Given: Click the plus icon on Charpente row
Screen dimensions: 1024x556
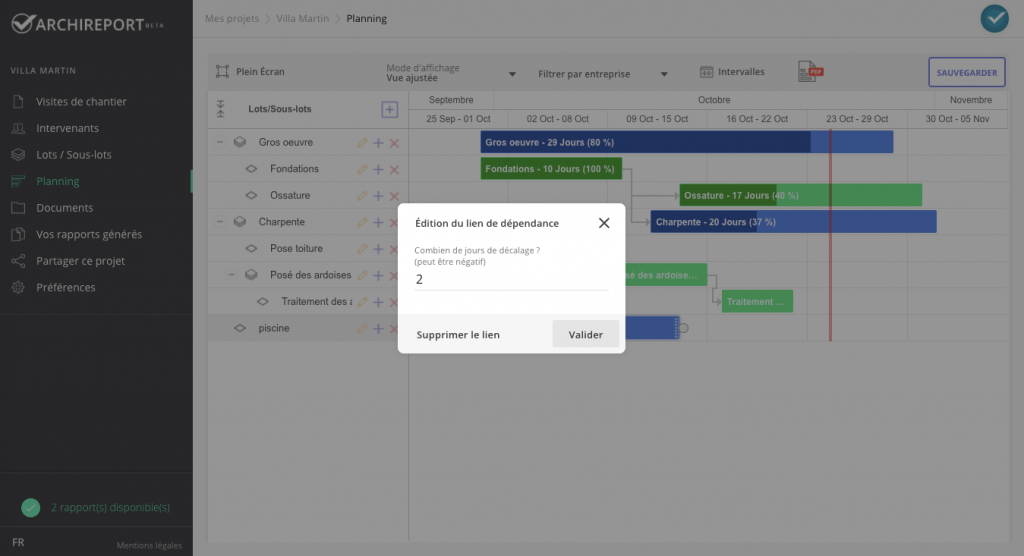Looking at the screenshot, I should 378,222.
